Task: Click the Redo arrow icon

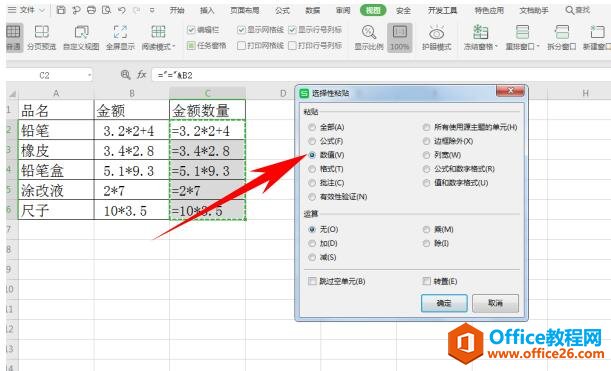Action: pyautogui.click(x=136, y=10)
